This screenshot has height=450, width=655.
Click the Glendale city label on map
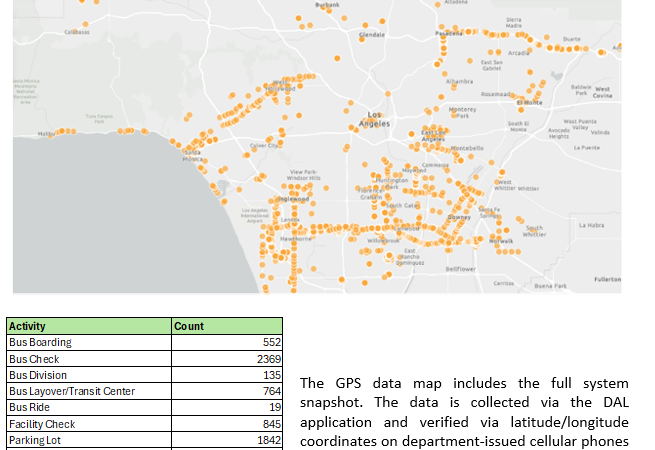[374, 35]
